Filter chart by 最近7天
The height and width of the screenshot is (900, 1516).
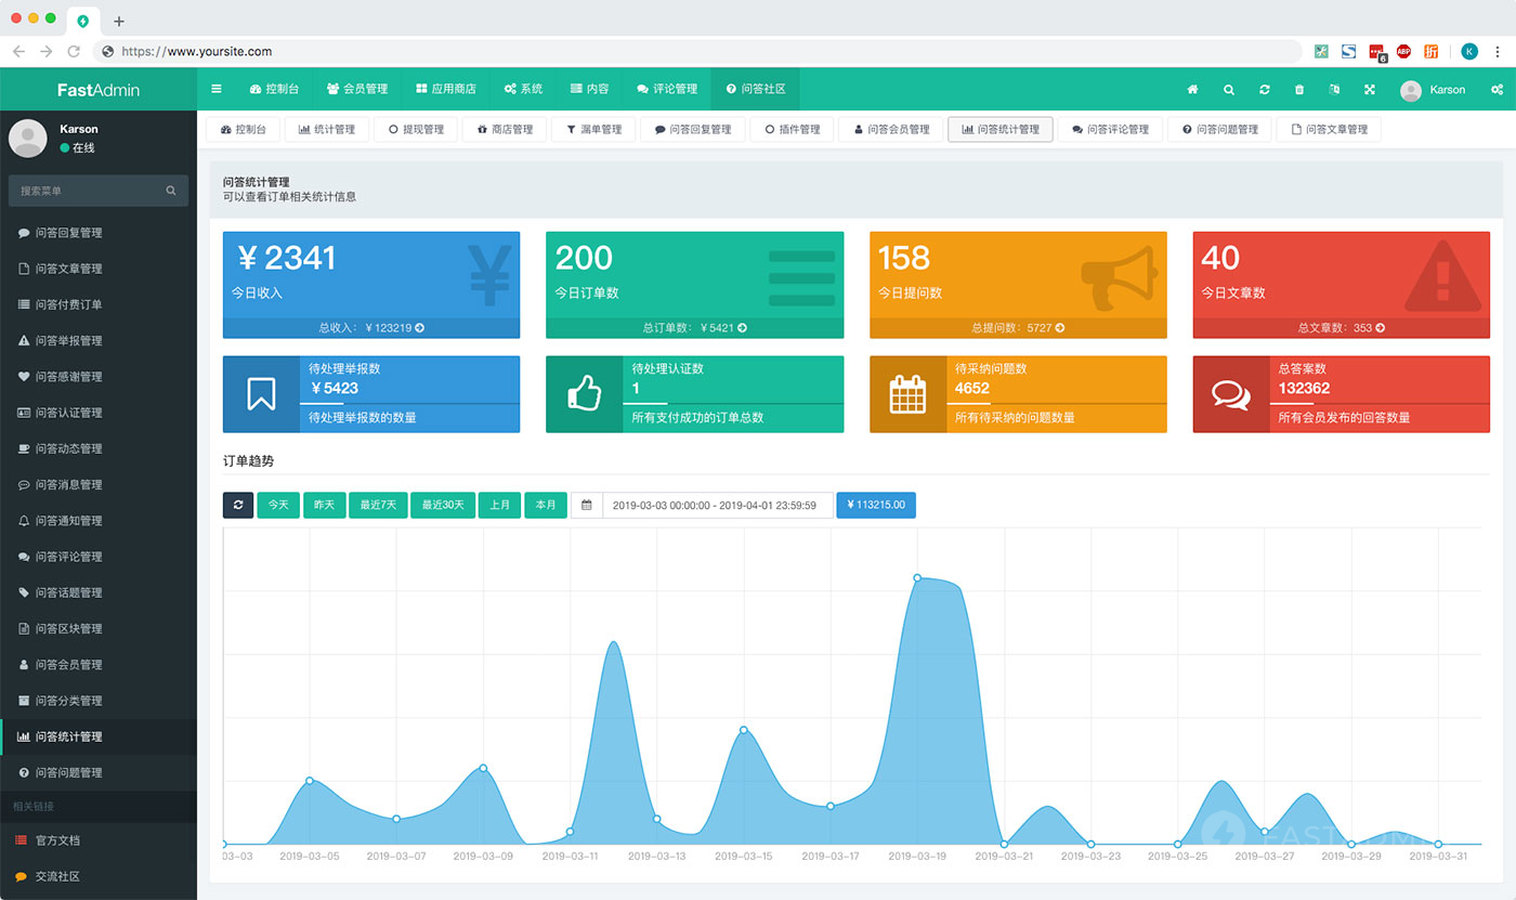(378, 505)
